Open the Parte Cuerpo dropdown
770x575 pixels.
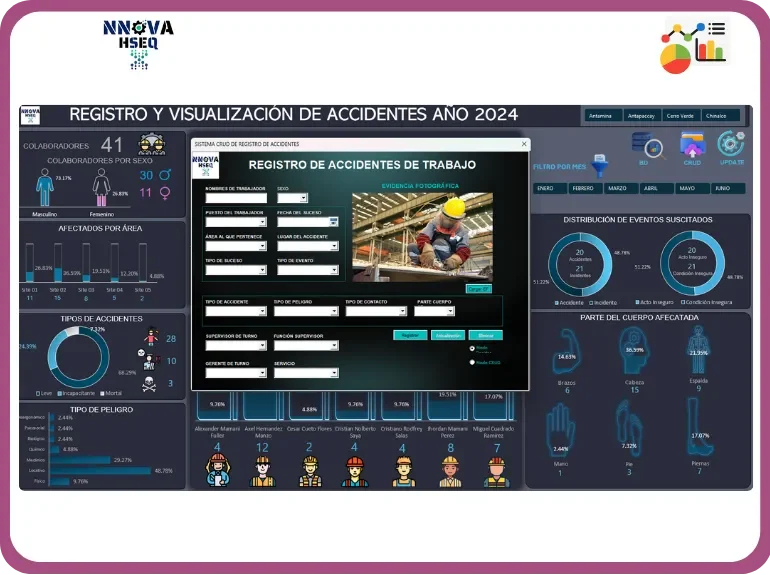point(449,311)
